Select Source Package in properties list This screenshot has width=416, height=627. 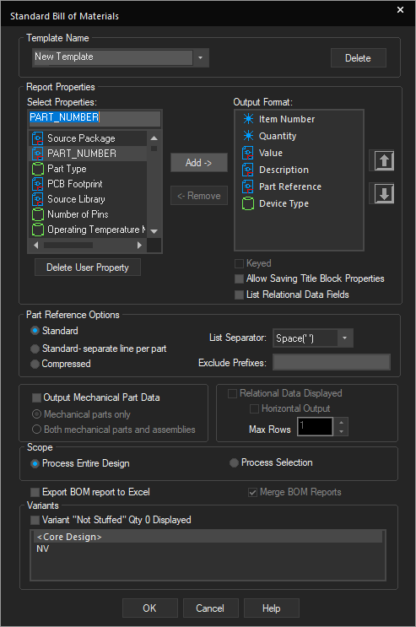[x=88, y=138]
